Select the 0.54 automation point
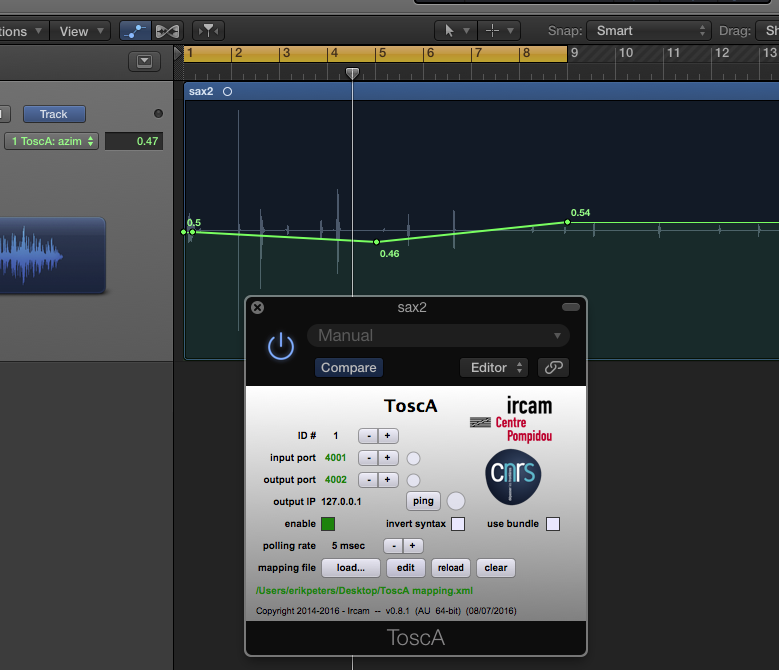This screenshot has width=779, height=670. [567, 222]
